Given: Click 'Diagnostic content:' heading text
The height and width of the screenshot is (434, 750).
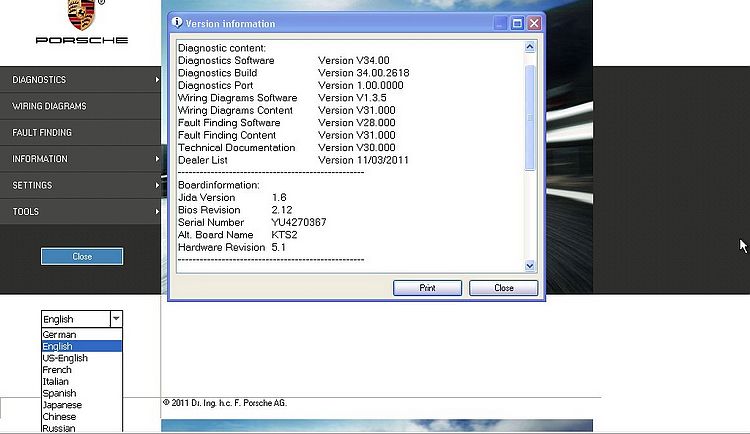Looking at the screenshot, I should click(222, 48).
